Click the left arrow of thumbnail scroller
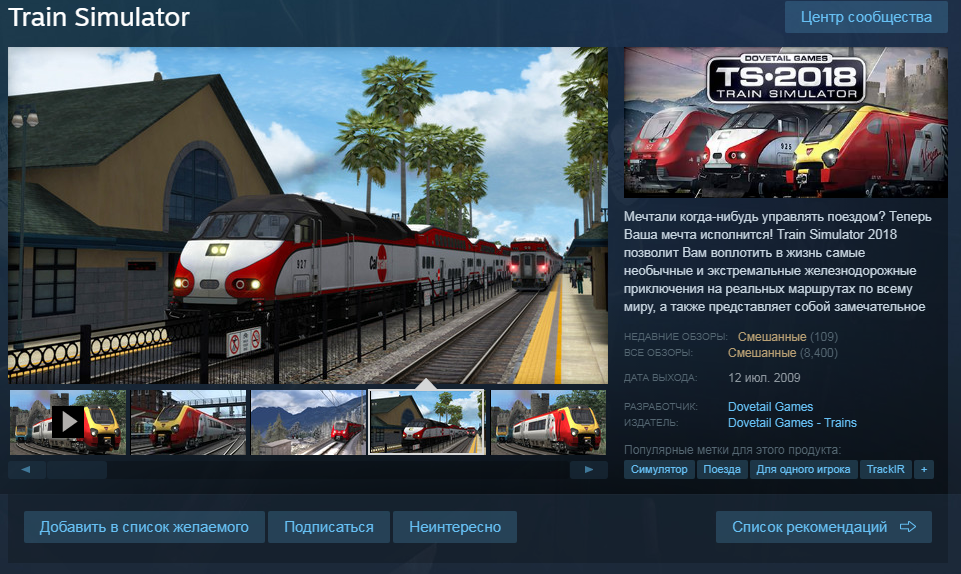The image size is (961, 574). click(26, 470)
